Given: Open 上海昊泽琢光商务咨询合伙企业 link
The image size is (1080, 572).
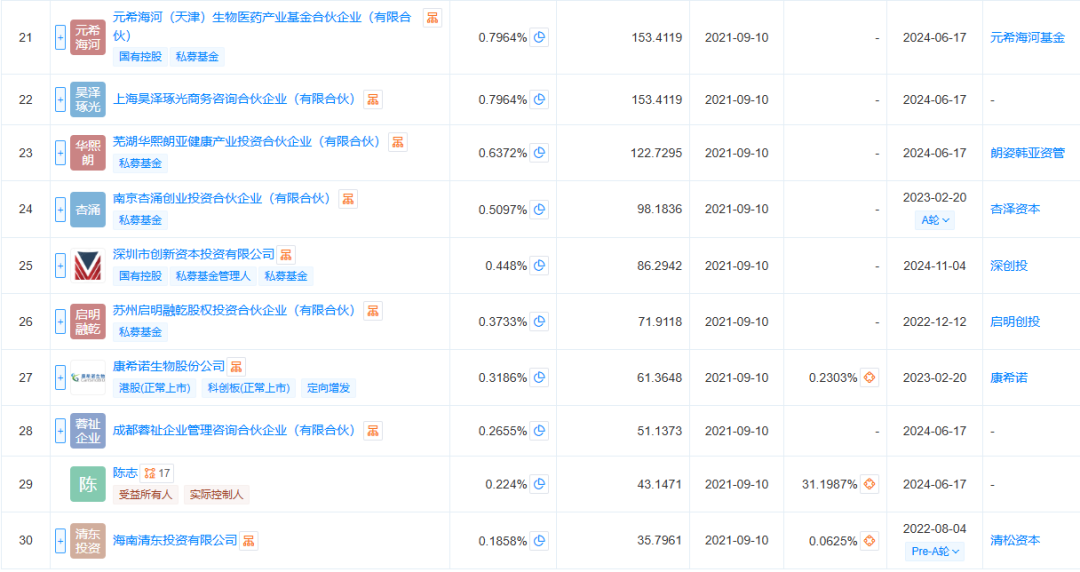Looking at the screenshot, I should click(x=234, y=99).
